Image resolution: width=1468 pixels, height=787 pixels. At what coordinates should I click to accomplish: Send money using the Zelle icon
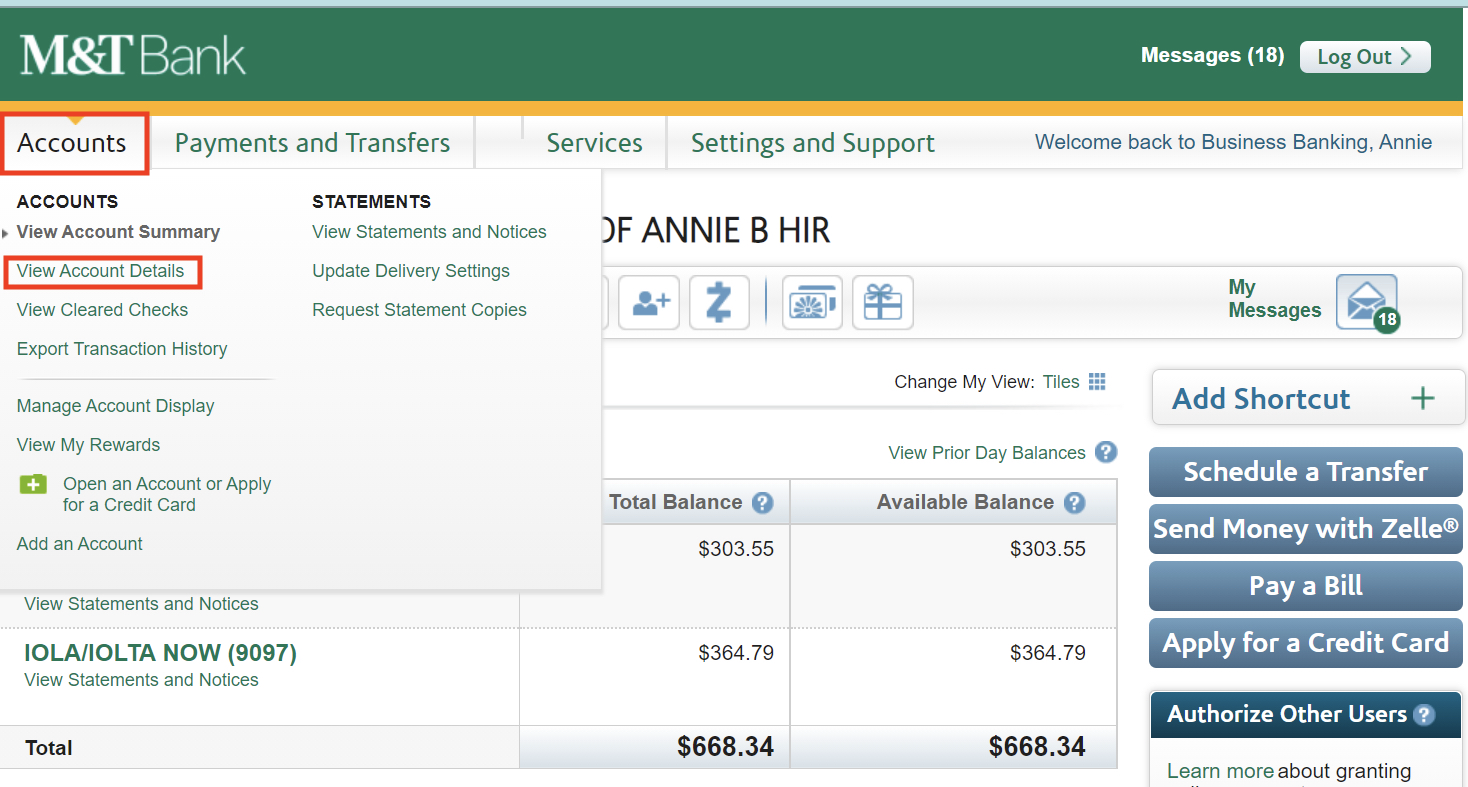pyautogui.click(x=719, y=302)
